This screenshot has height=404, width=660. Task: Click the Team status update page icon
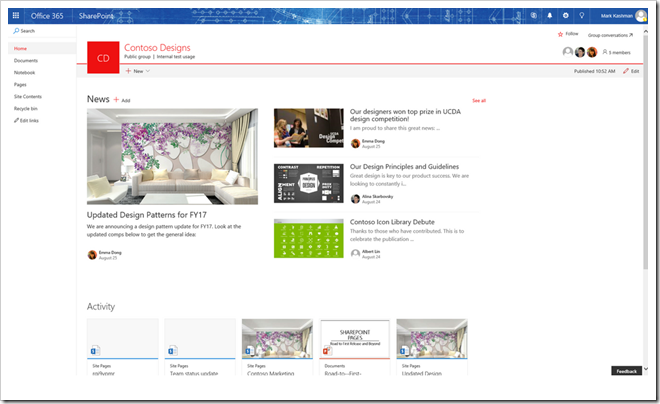point(173,350)
